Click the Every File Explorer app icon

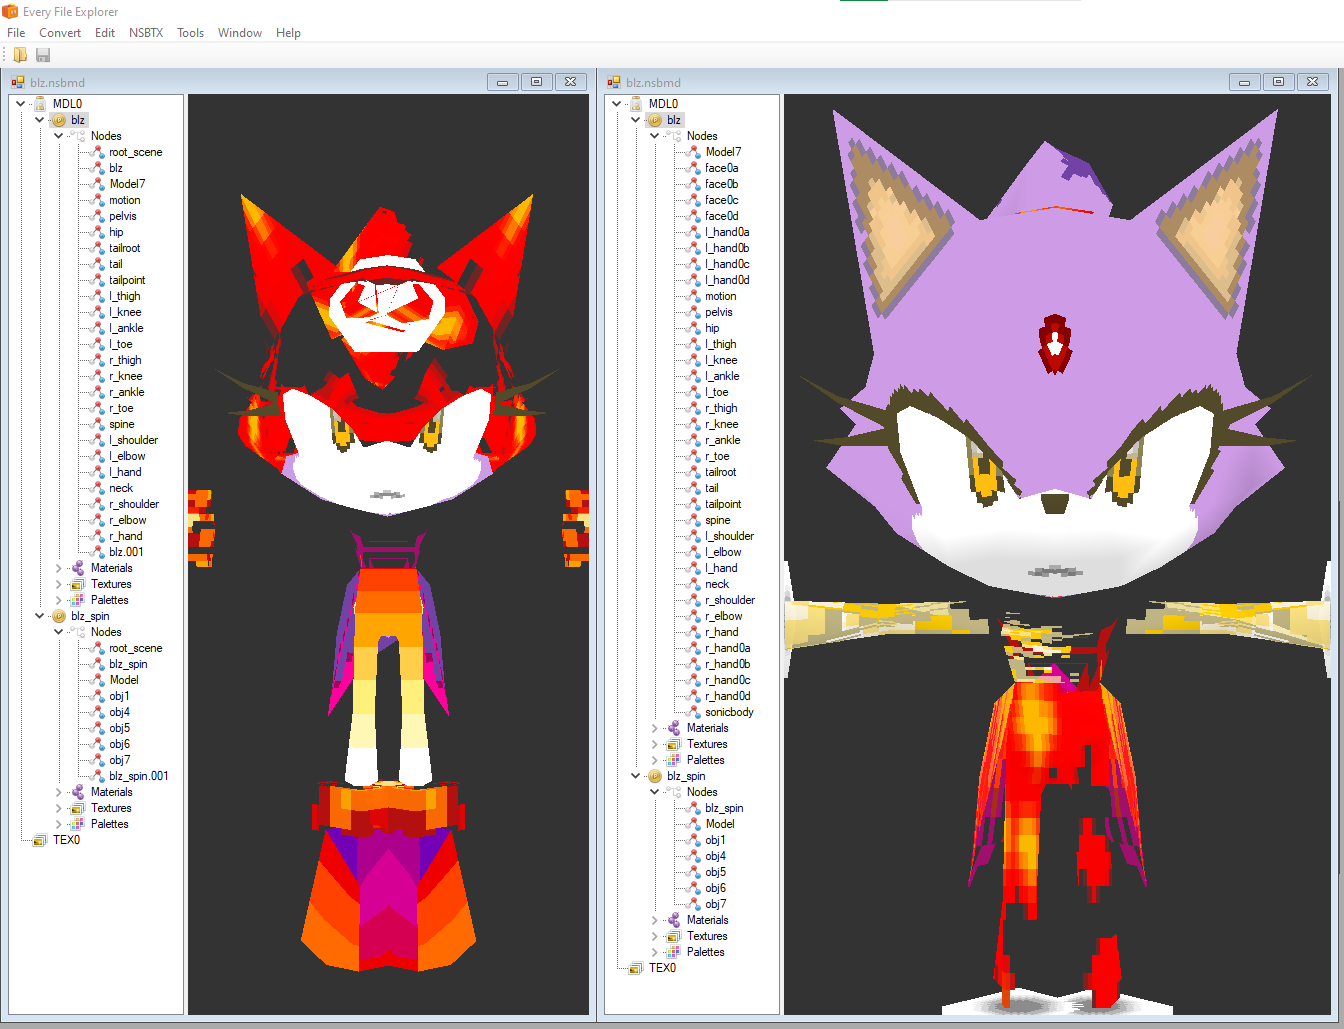click(x=10, y=11)
